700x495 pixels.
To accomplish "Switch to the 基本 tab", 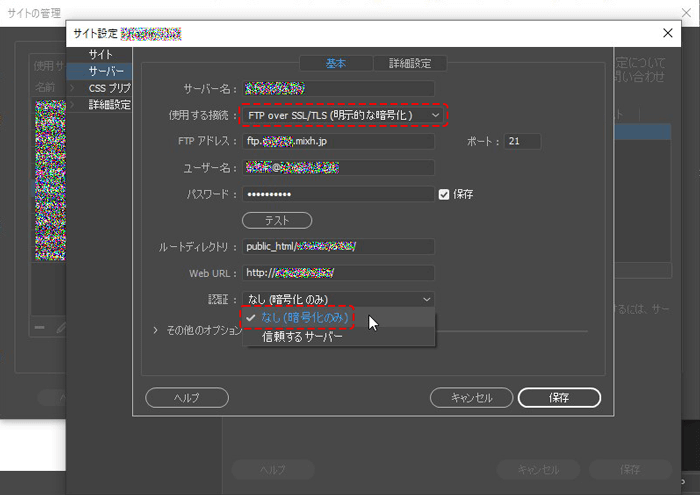I will 336,63.
